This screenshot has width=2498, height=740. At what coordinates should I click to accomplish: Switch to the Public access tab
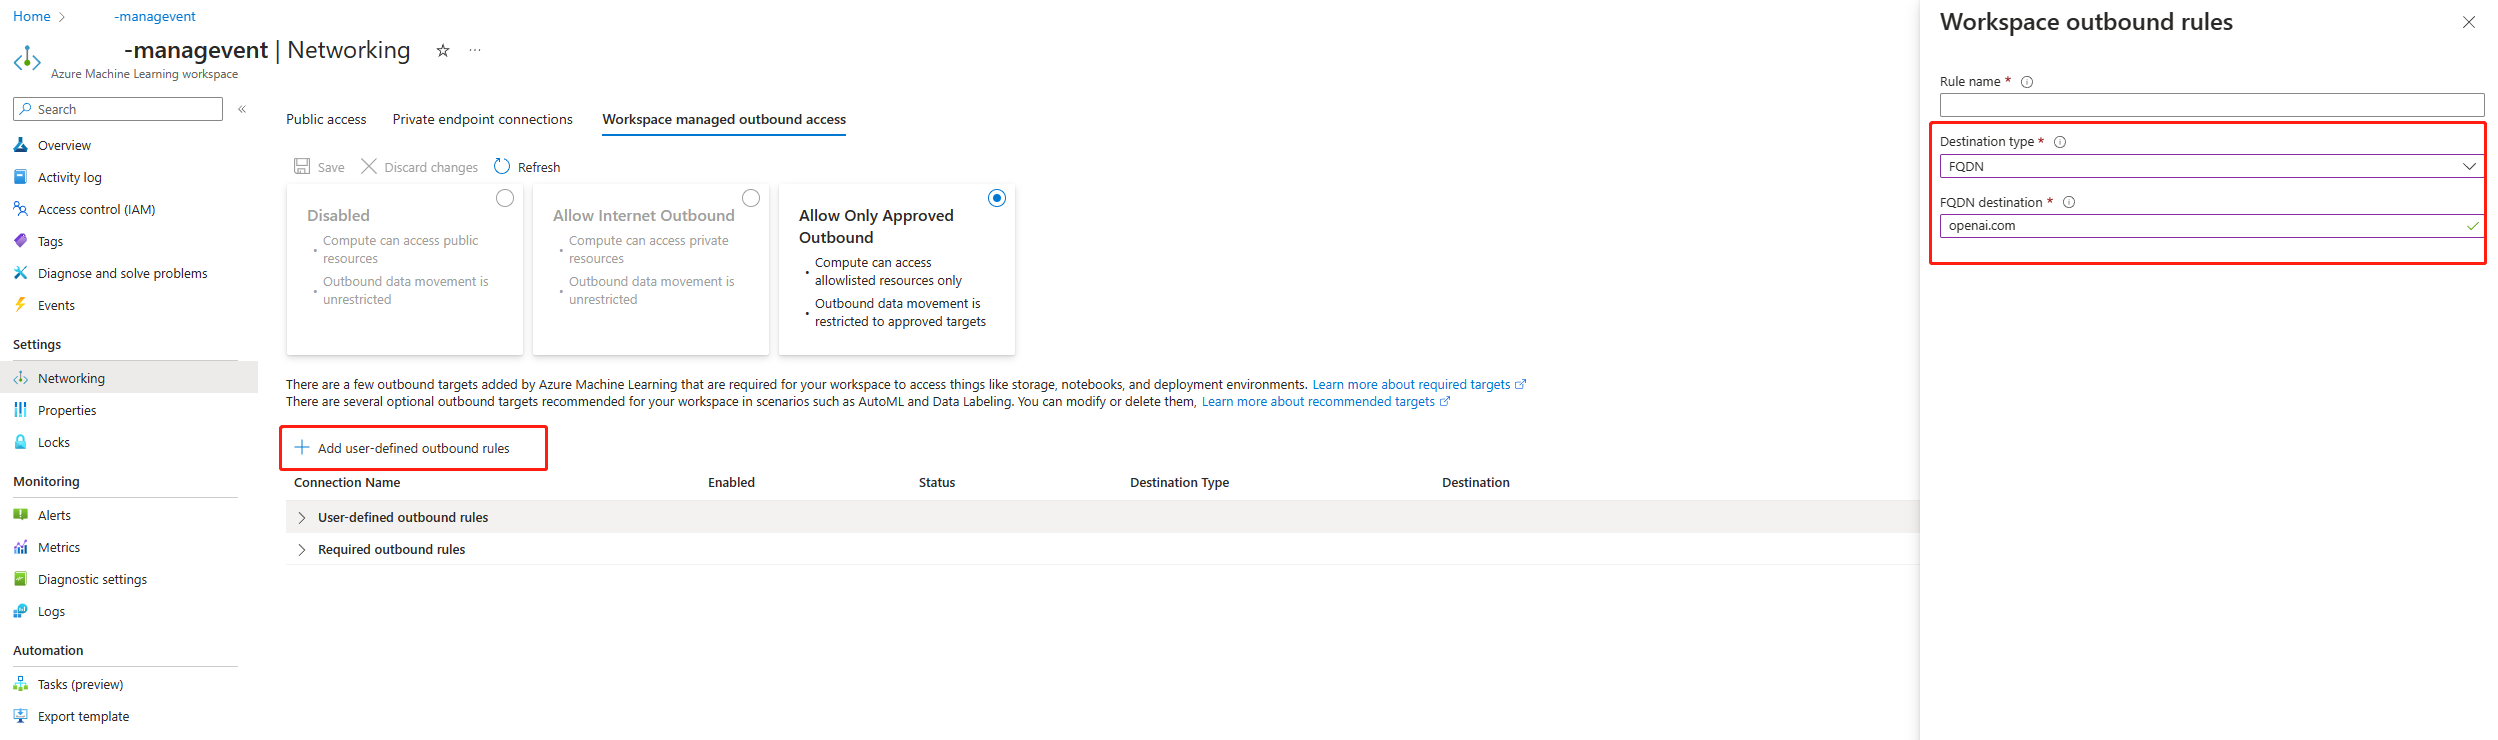(326, 119)
